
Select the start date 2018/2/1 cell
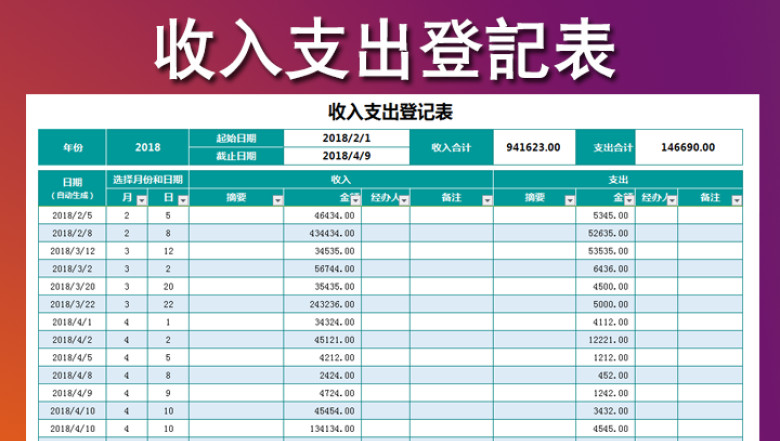tap(347, 138)
